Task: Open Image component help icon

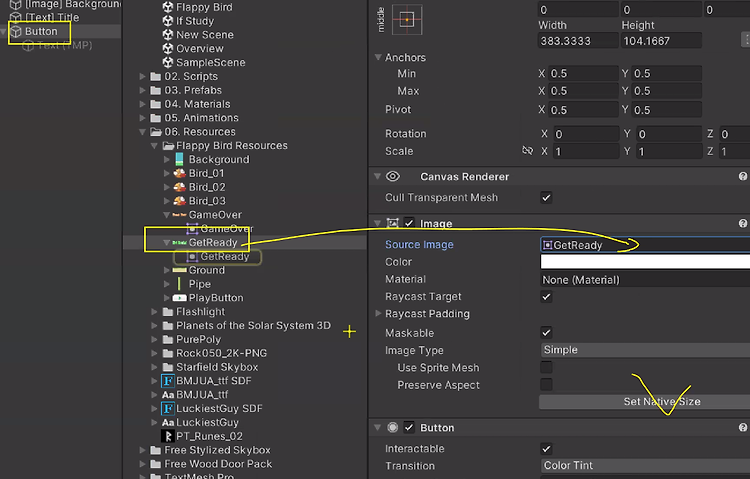Action: click(x=743, y=223)
